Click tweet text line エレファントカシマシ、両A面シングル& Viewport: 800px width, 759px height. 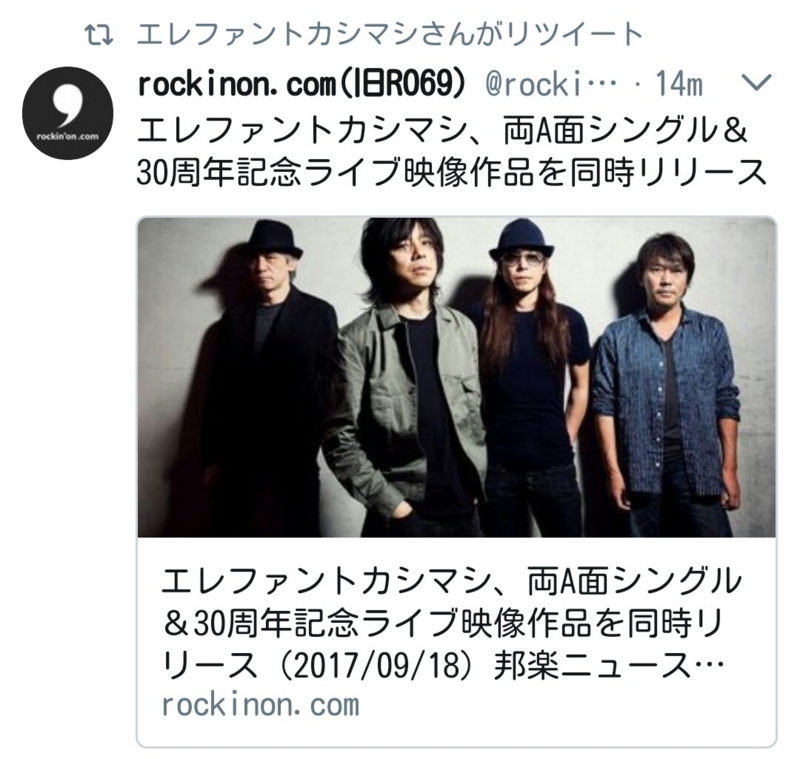[x=442, y=130]
